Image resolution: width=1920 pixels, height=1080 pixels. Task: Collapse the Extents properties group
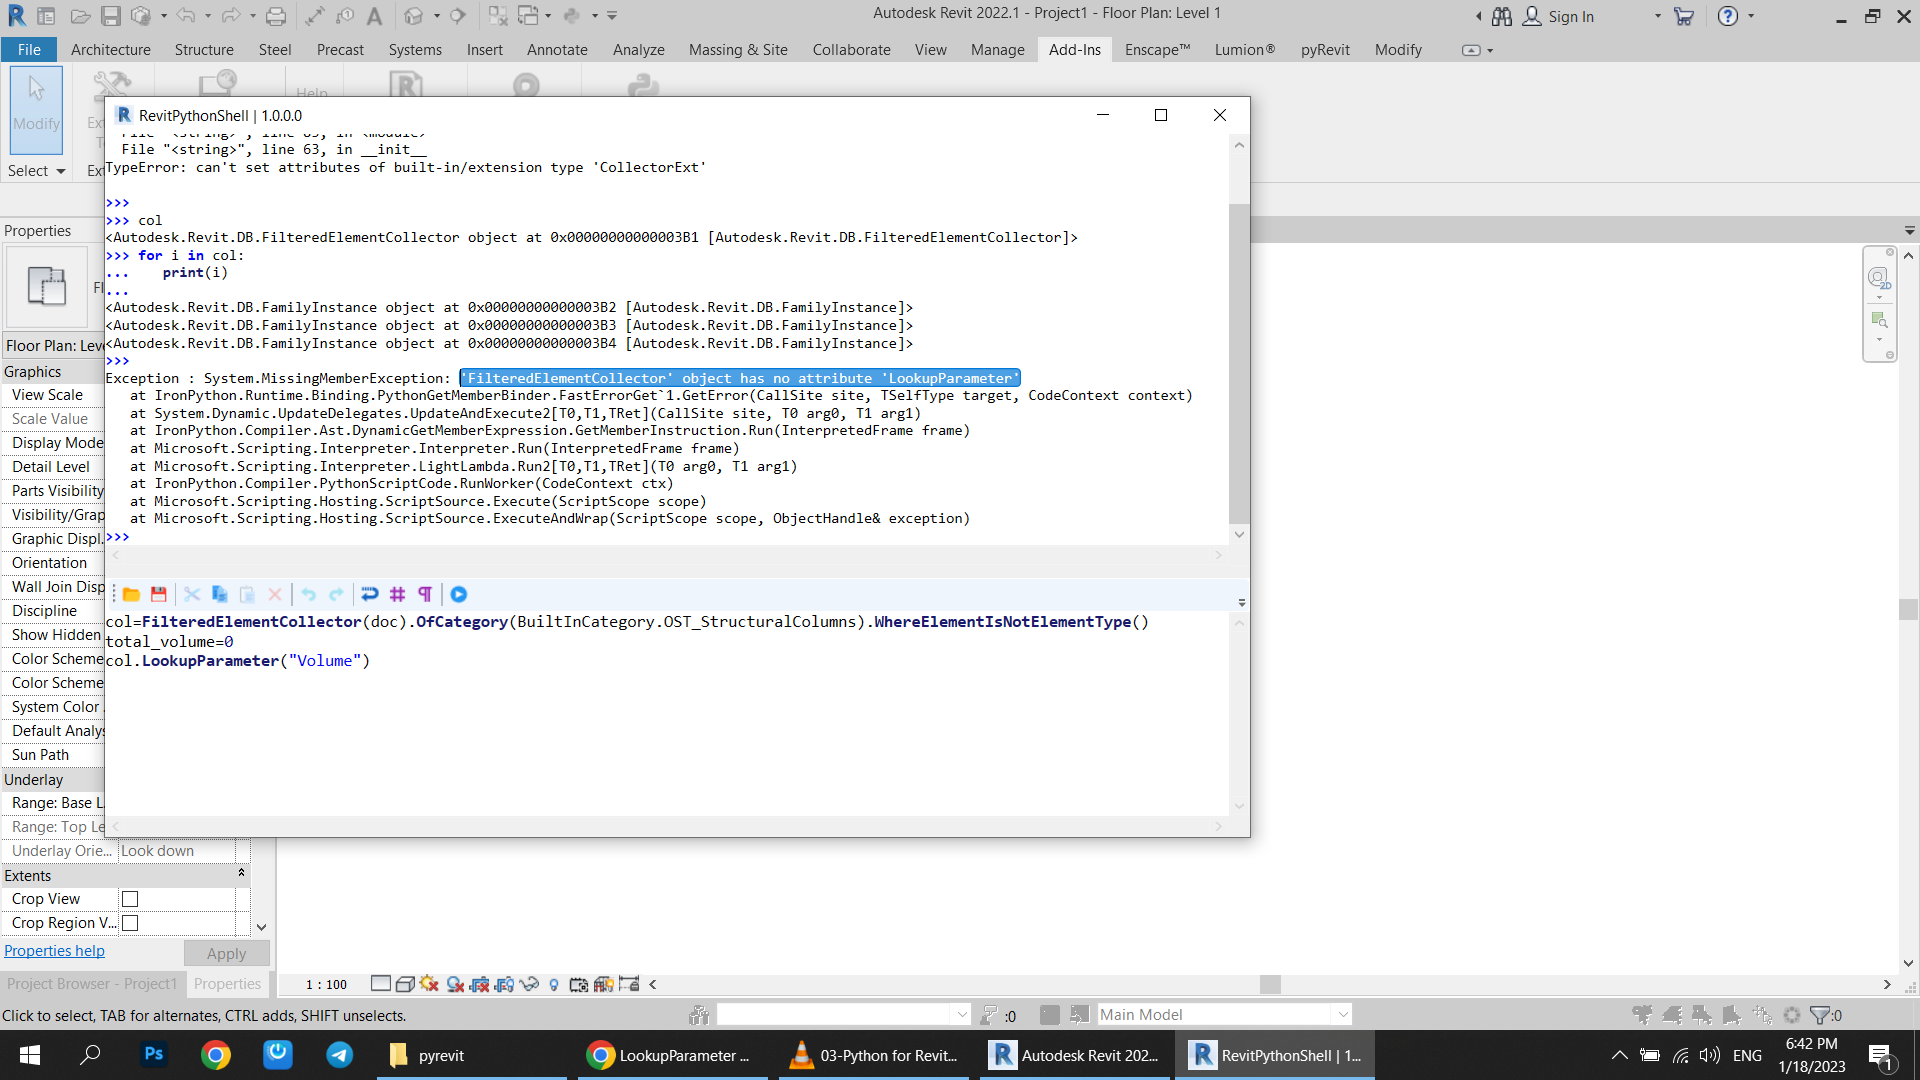241,874
